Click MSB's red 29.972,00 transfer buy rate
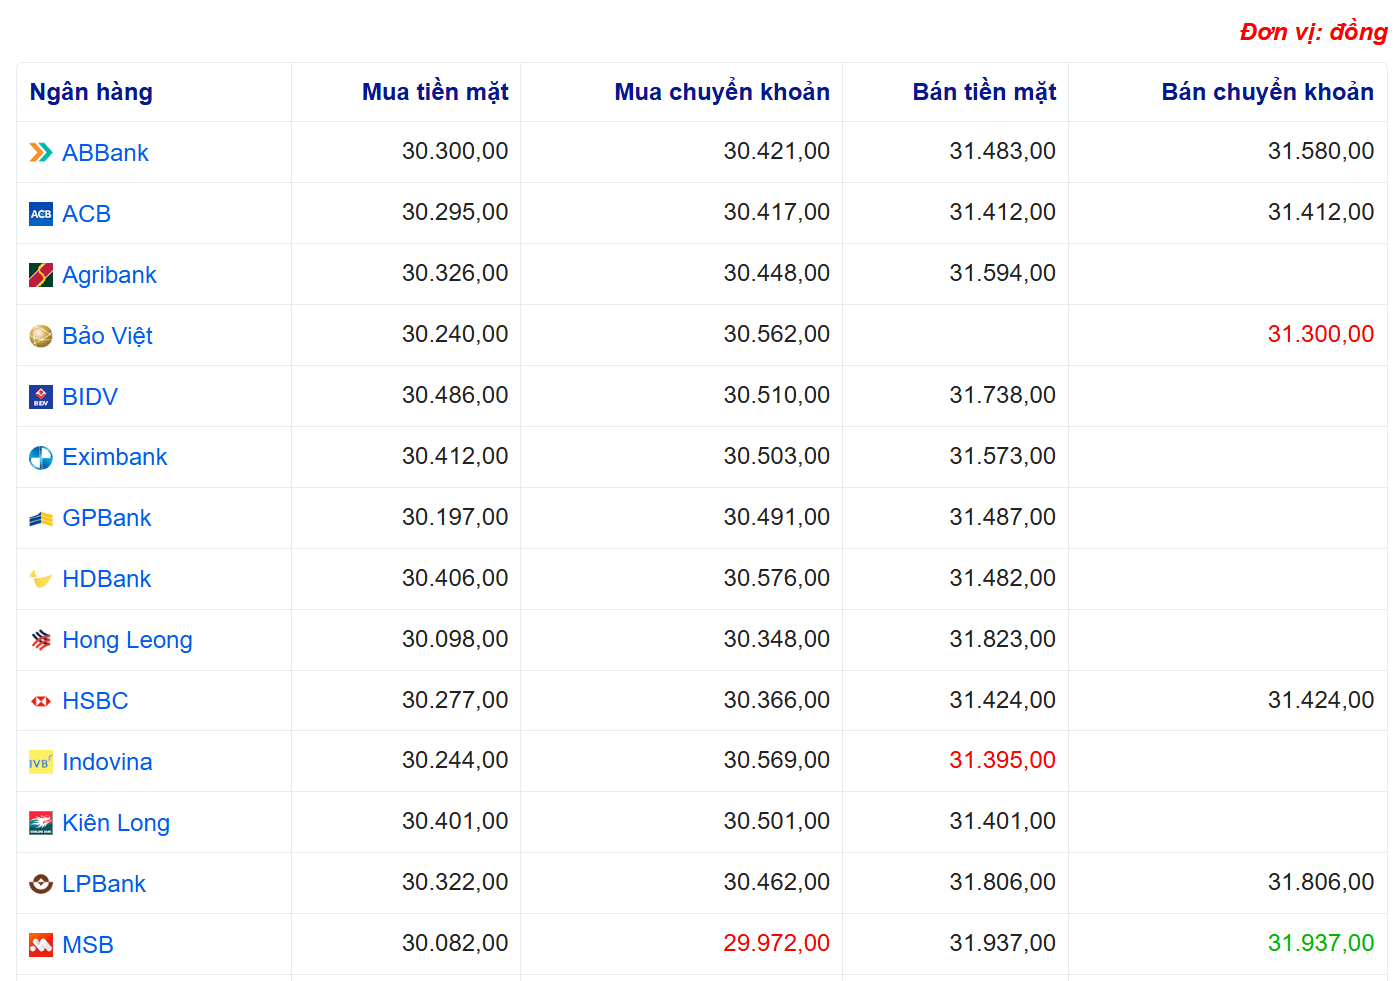Image resolution: width=1394 pixels, height=981 pixels. click(x=776, y=943)
